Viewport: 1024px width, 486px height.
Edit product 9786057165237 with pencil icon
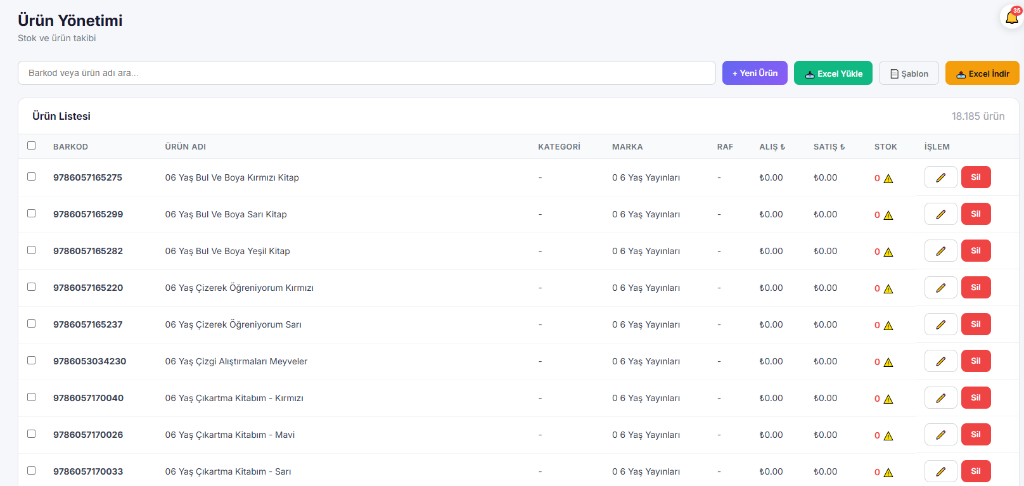pyautogui.click(x=940, y=324)
